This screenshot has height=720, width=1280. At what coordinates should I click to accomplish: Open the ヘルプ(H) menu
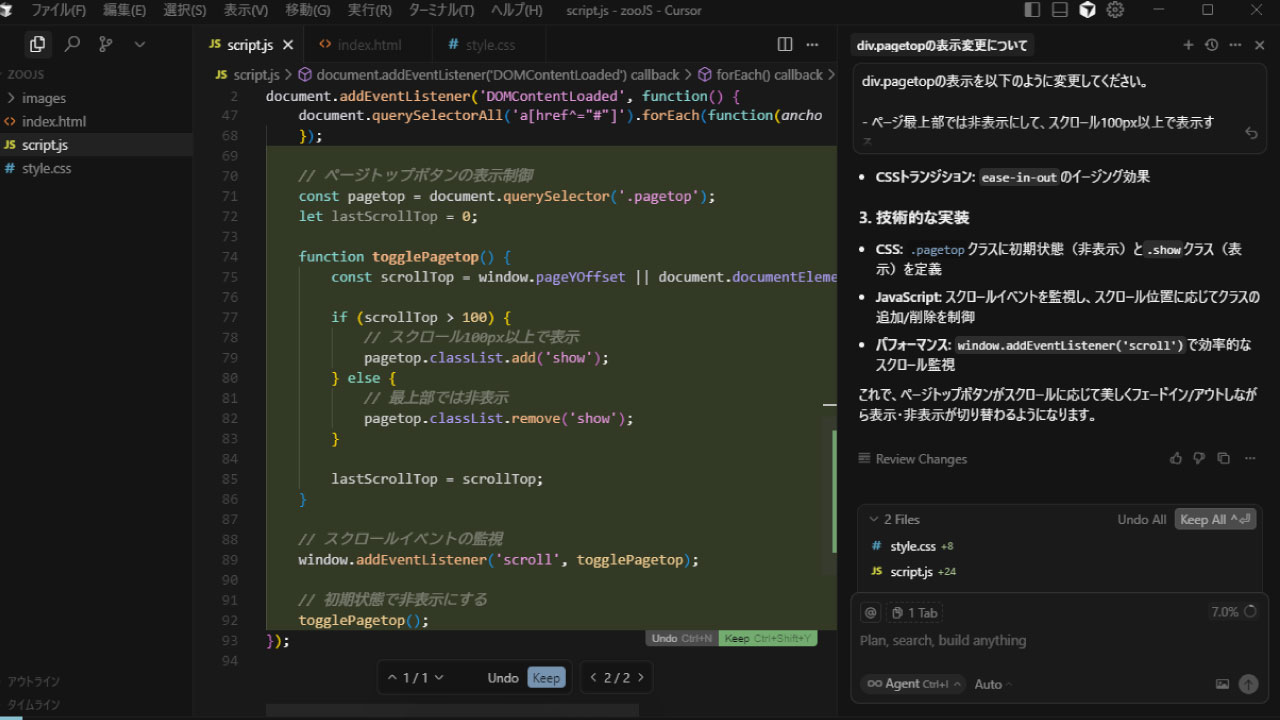pos(516,10)
